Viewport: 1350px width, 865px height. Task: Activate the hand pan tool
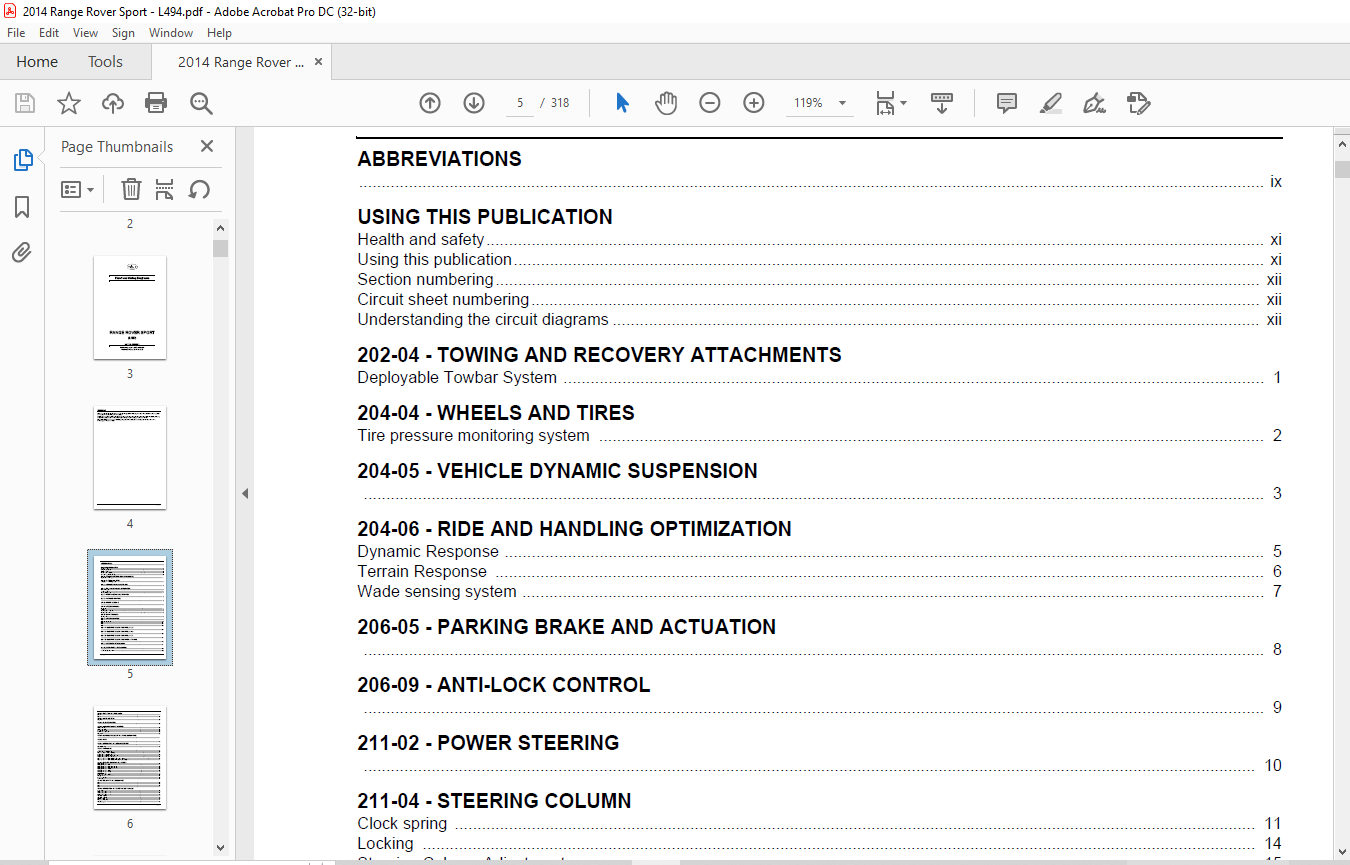pos(666,103)
